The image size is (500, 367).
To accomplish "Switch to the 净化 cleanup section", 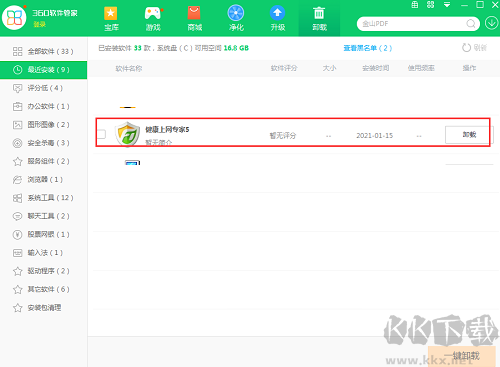I will click(236, 19).
